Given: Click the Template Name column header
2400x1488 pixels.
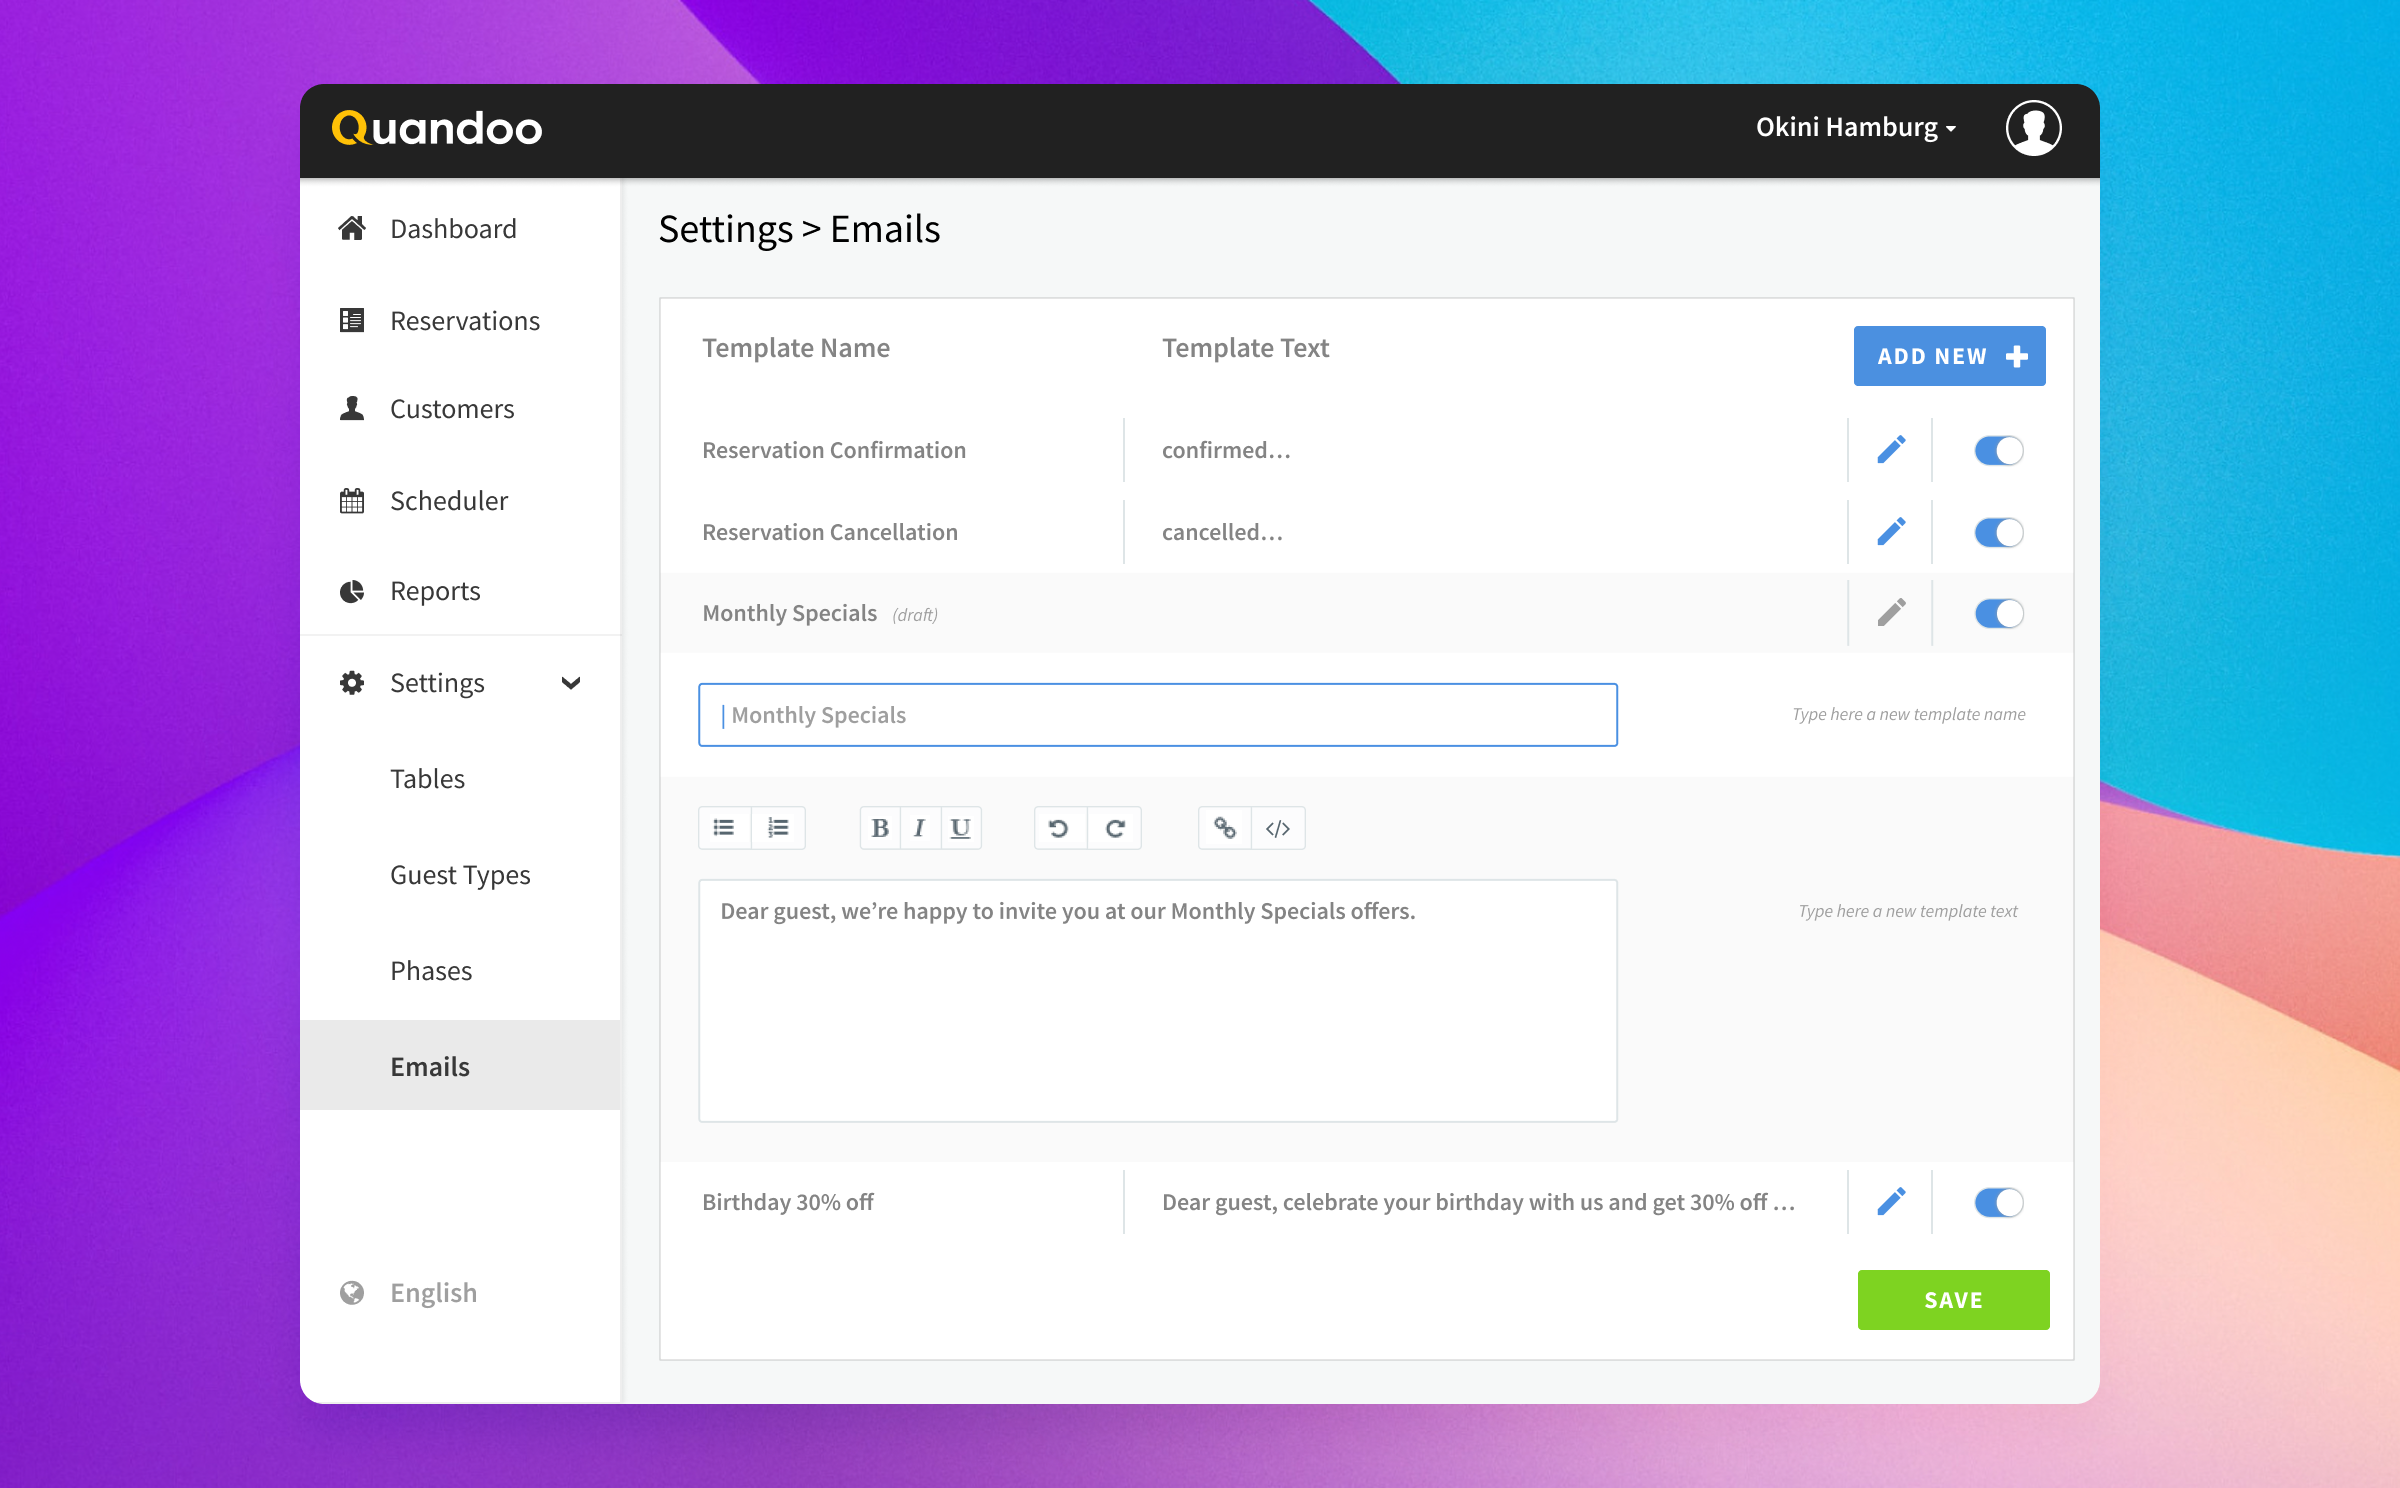Looking at the screenshot, I should point(796,348).
